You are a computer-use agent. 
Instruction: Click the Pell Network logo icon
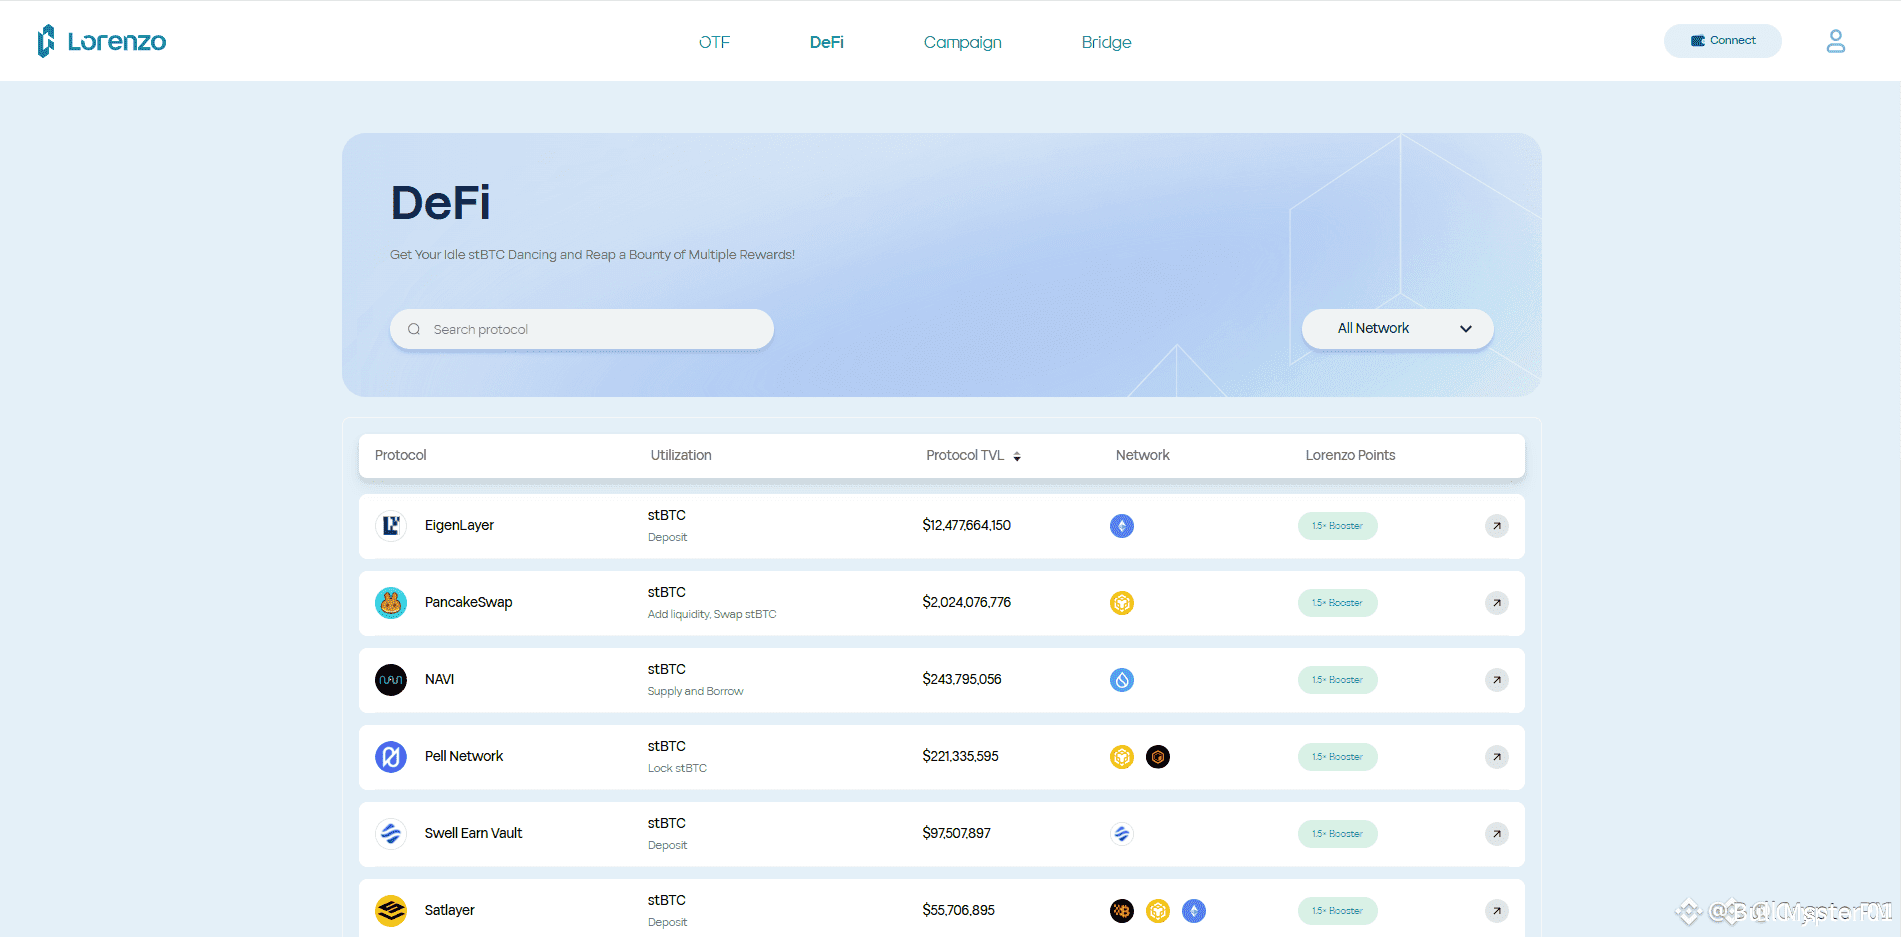(x=391, y=757)
